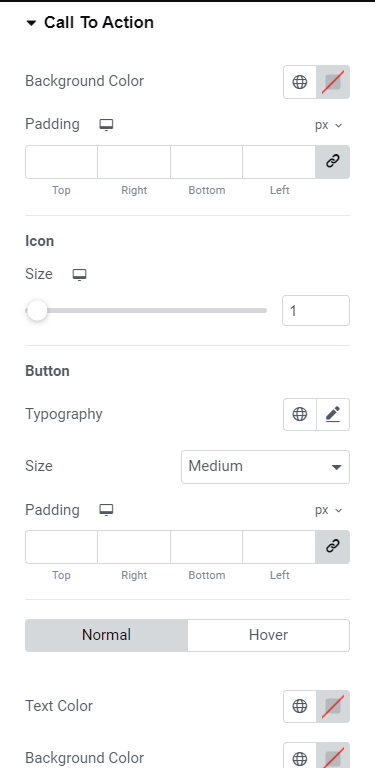
Task: Pick the Call To Action background color swatch
Action: (333, 82)
